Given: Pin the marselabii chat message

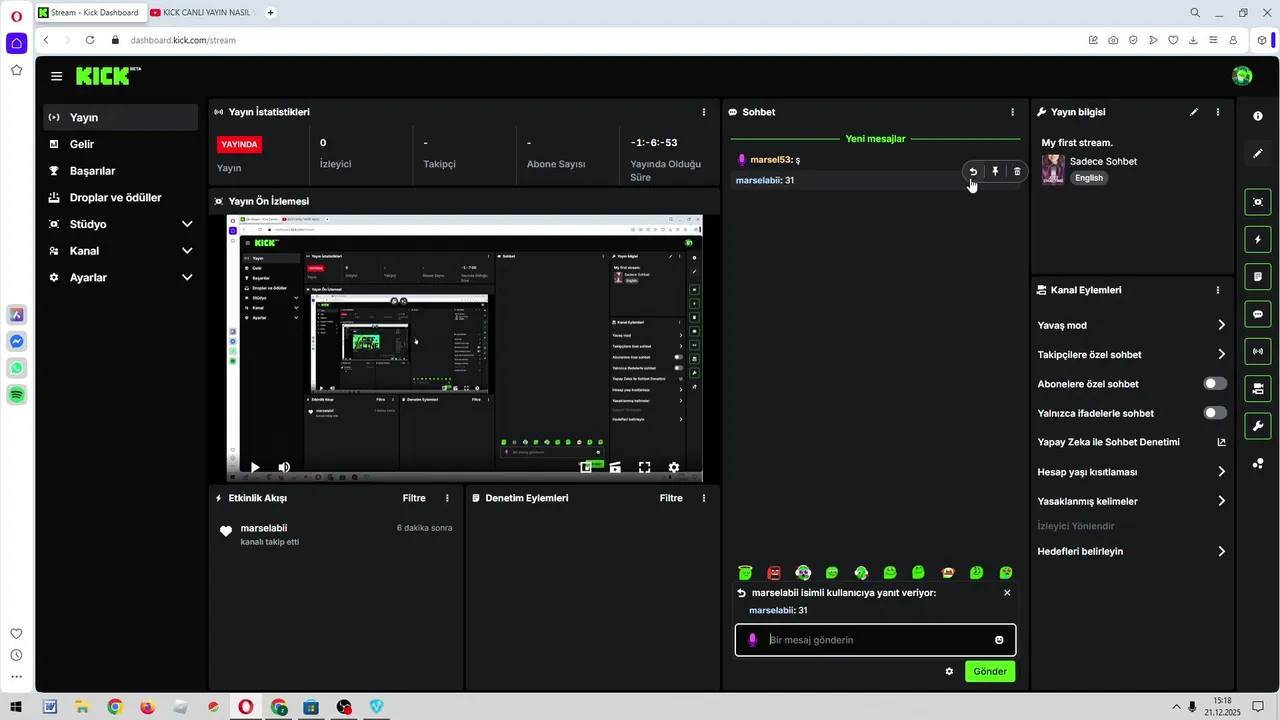Looking at the screenshot, I should point(995,172).
